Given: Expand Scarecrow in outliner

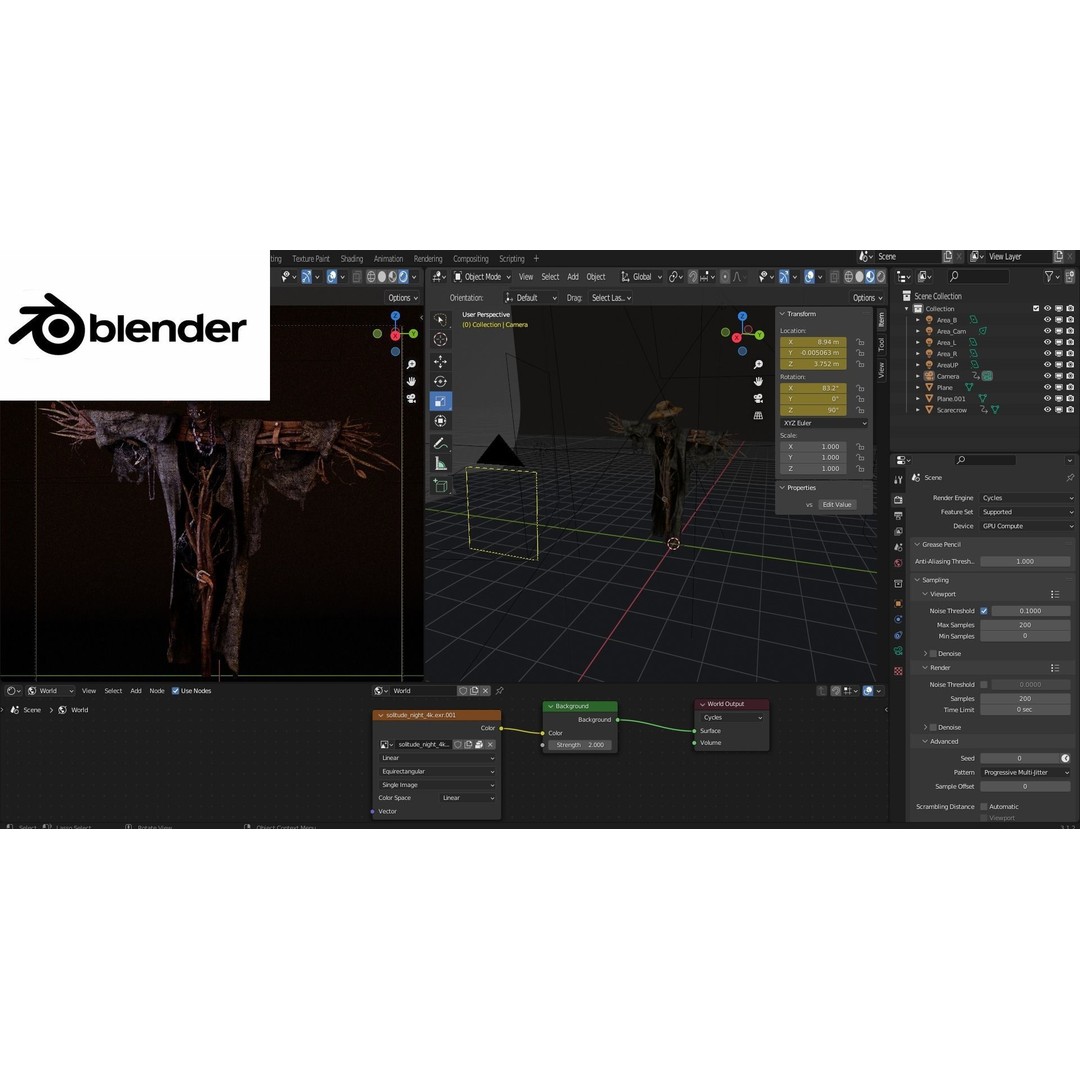Looking at the screenshot, I should click(918, 410).
